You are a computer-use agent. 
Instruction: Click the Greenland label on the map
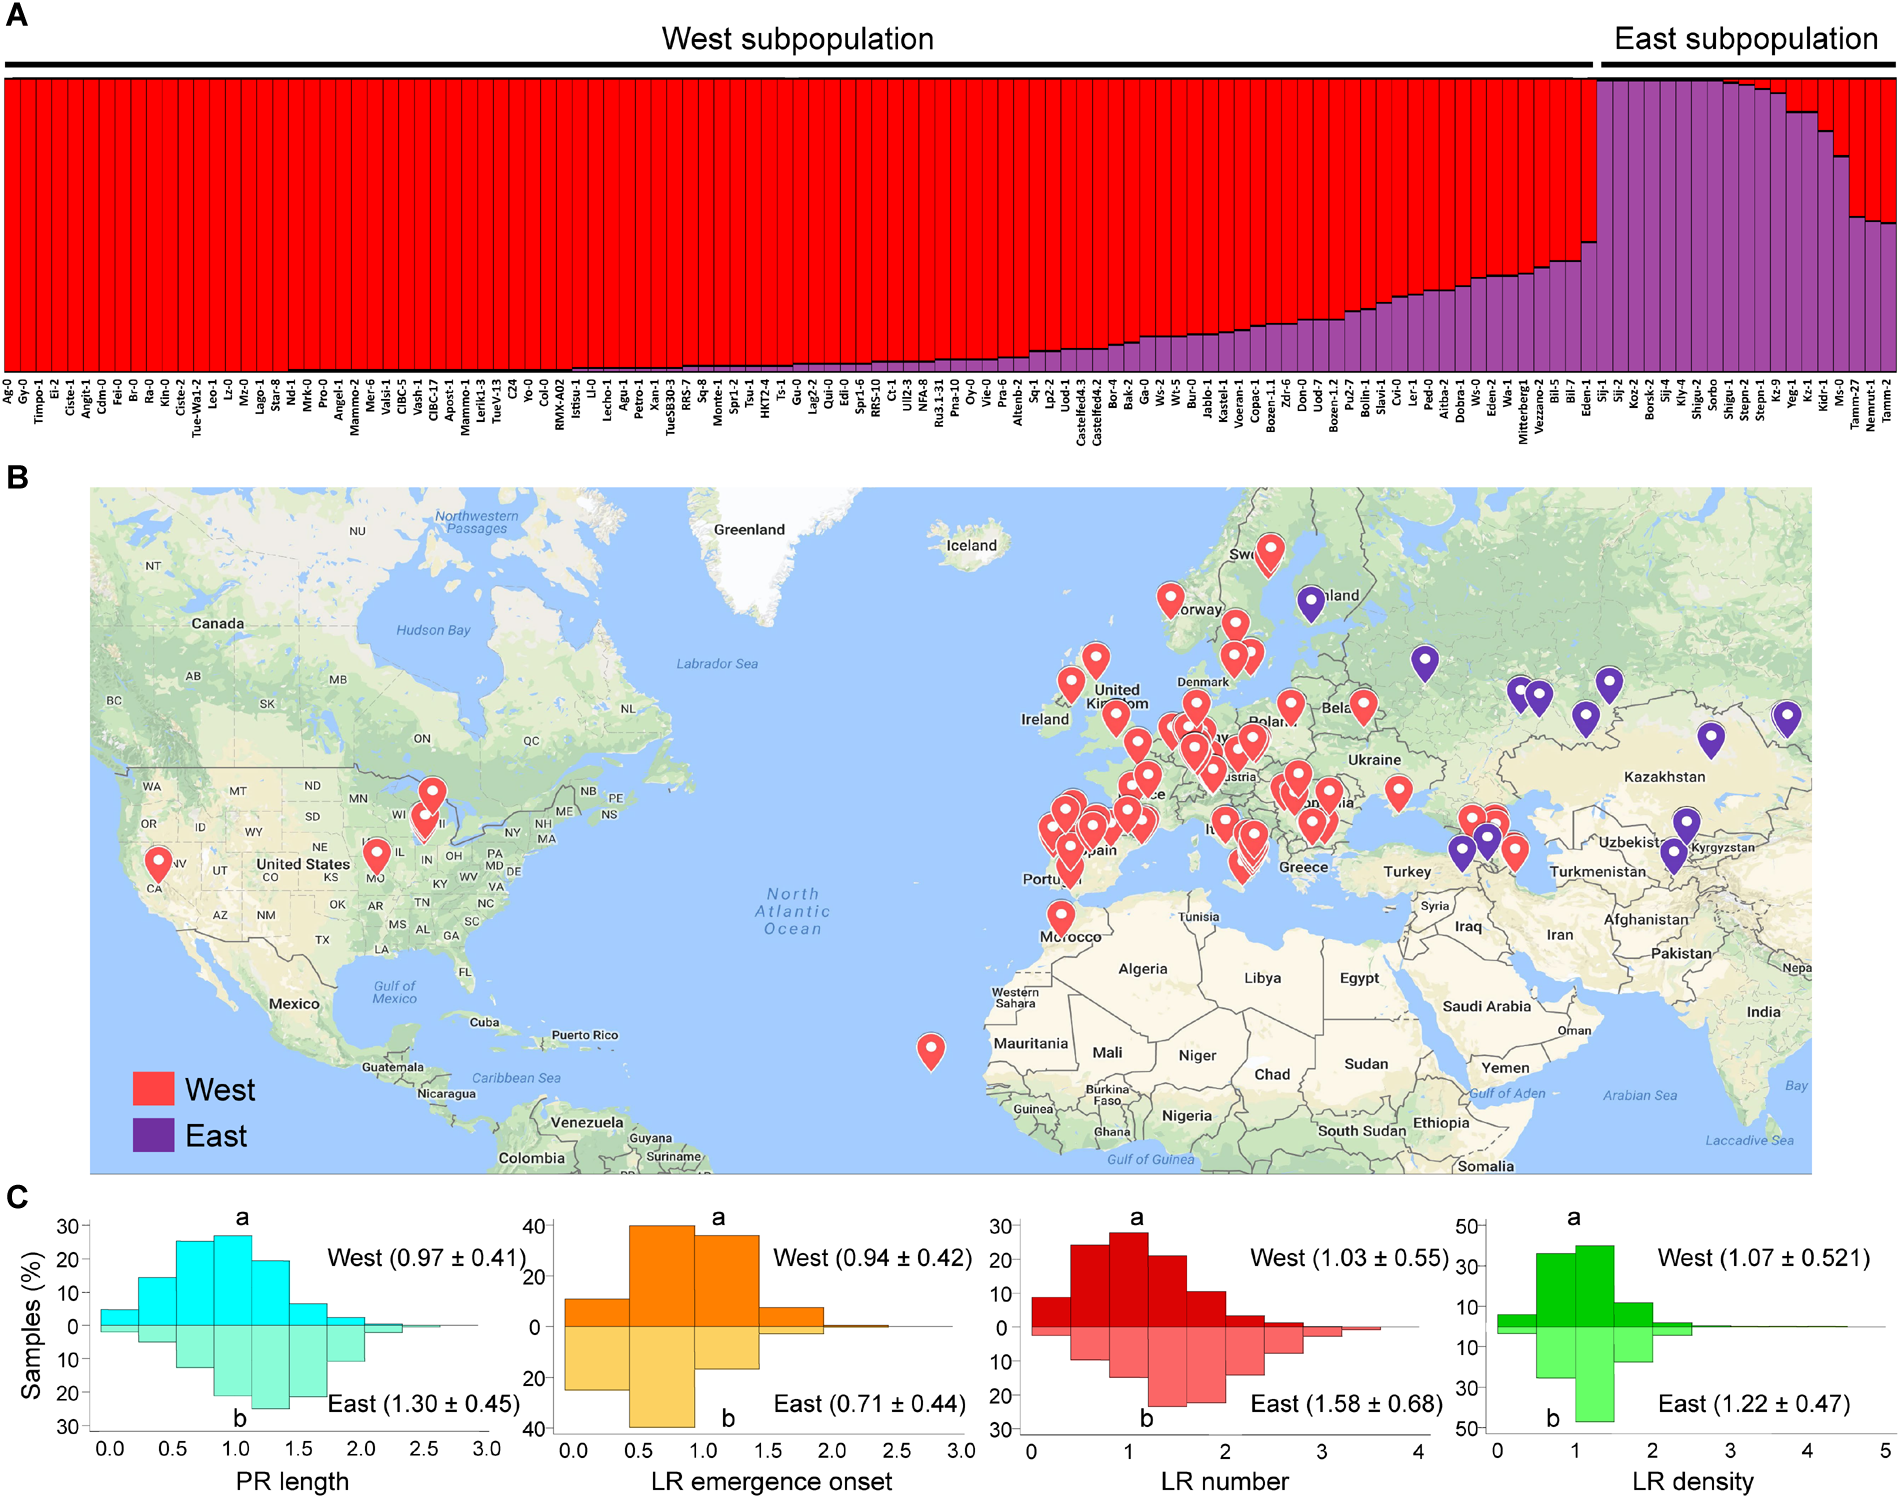tap(749, 530)
